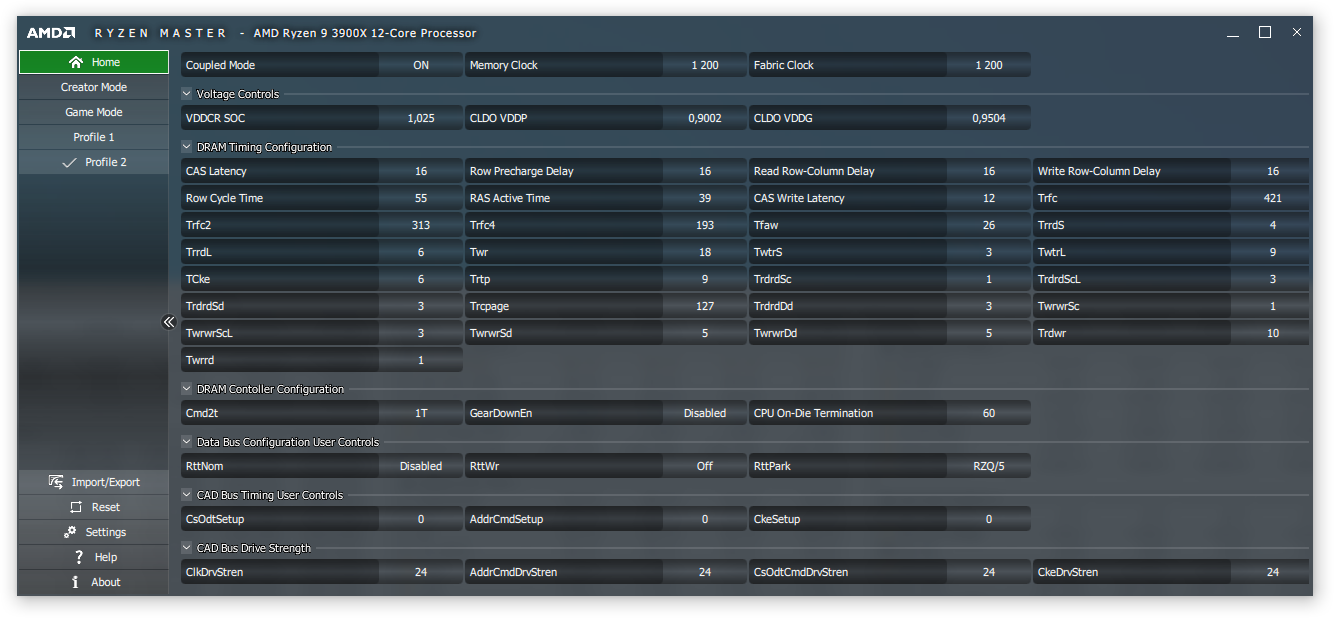Viewport: 1334px width, 618px height.
Task: Click the Home house icon
Action: pyautogui.click(x=76, y=62)
